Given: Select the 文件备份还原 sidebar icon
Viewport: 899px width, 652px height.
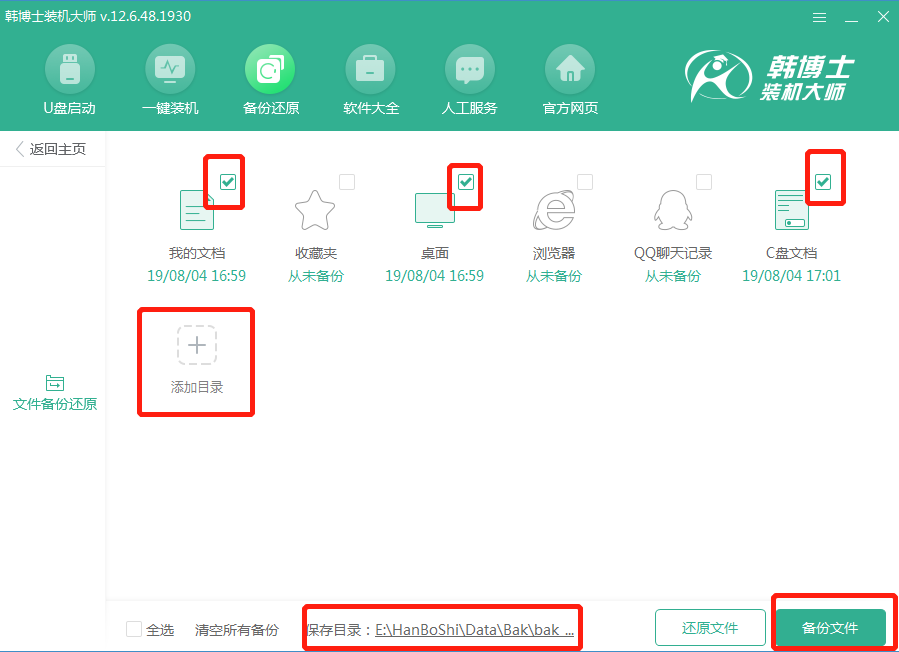Looking at the screenshot, I should [x=54, y=385].
